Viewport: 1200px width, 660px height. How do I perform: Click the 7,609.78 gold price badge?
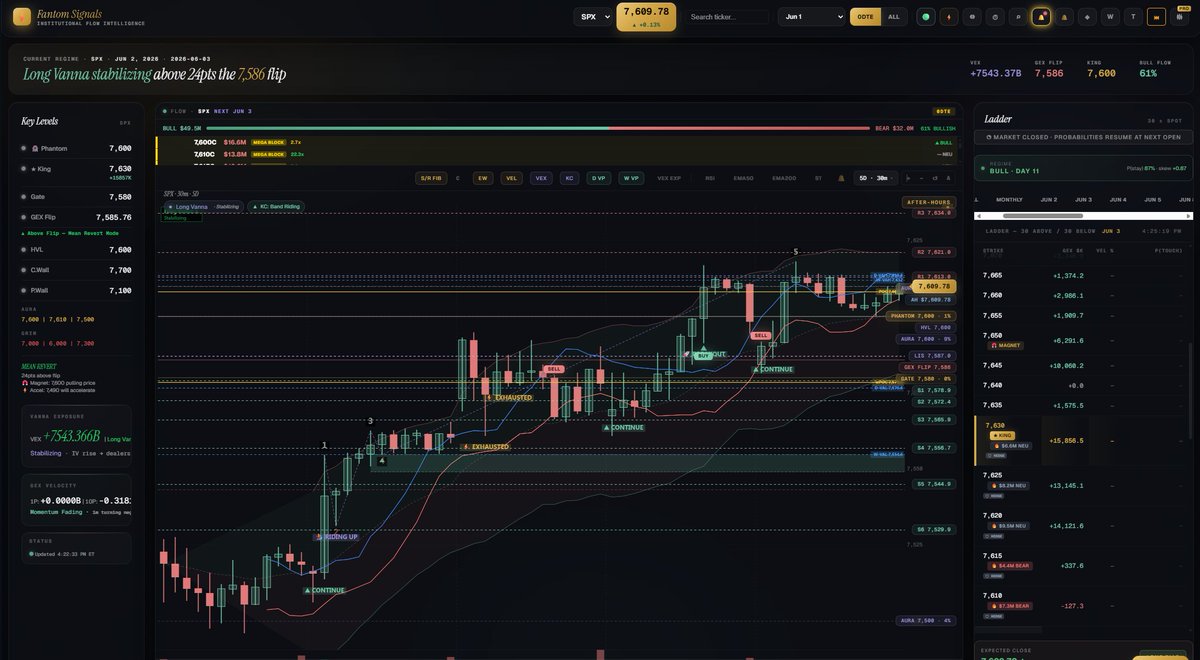coord(645,17)
